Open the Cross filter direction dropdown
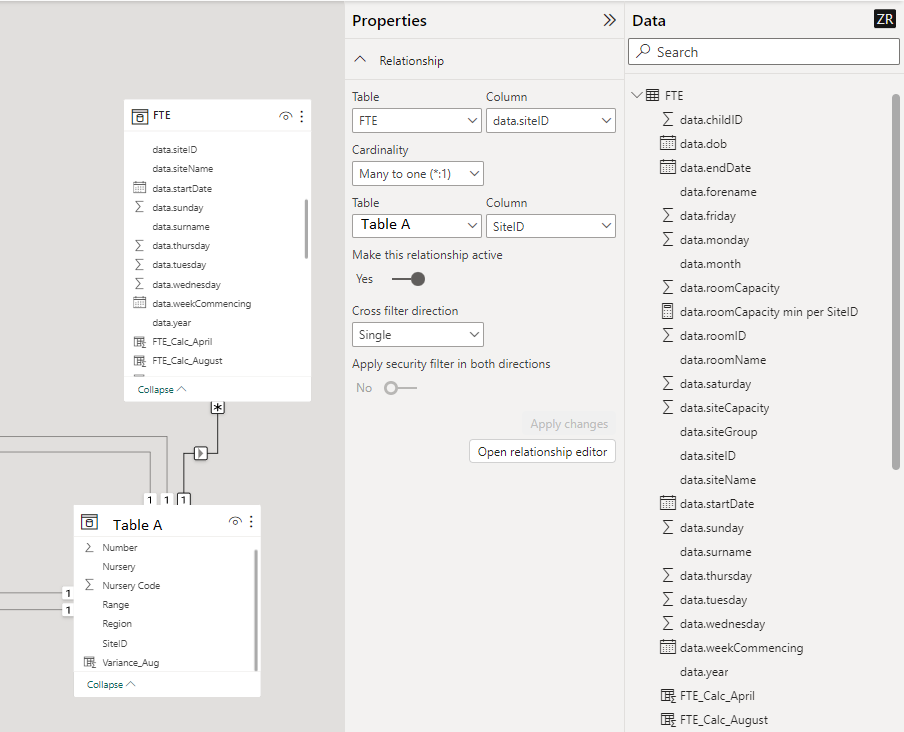Viewport: 904px width, 732px height. [x=418, y=334]
